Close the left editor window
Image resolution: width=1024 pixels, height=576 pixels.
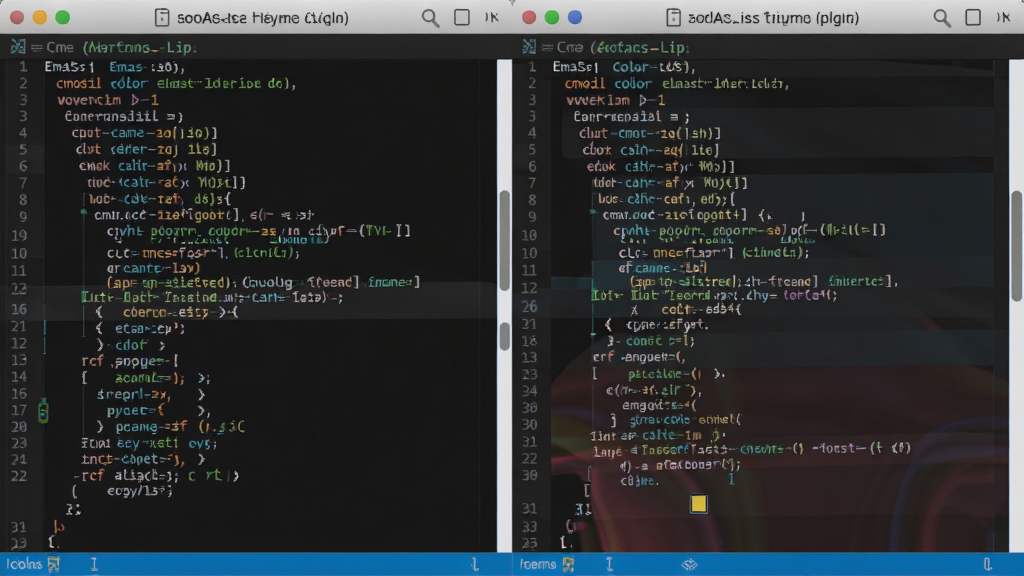tap(17, 17)
